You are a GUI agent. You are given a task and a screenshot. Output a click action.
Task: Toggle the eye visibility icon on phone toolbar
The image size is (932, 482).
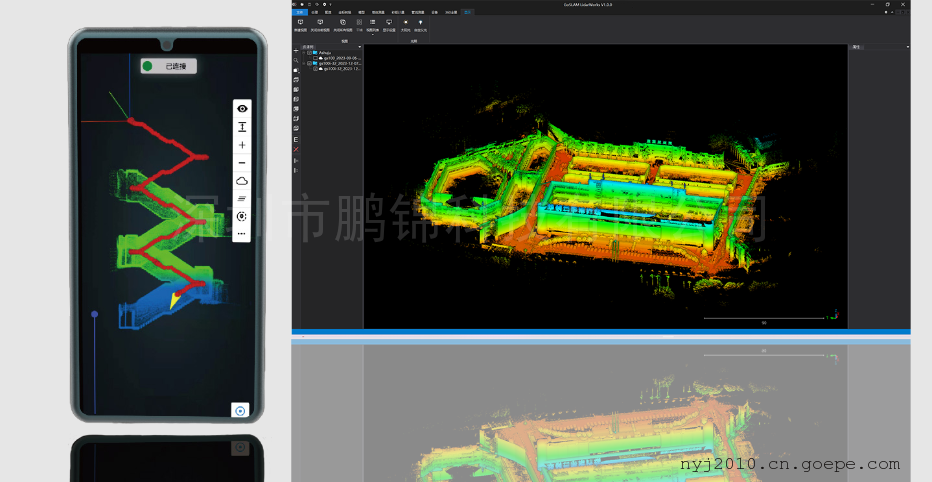pos(242,108)
